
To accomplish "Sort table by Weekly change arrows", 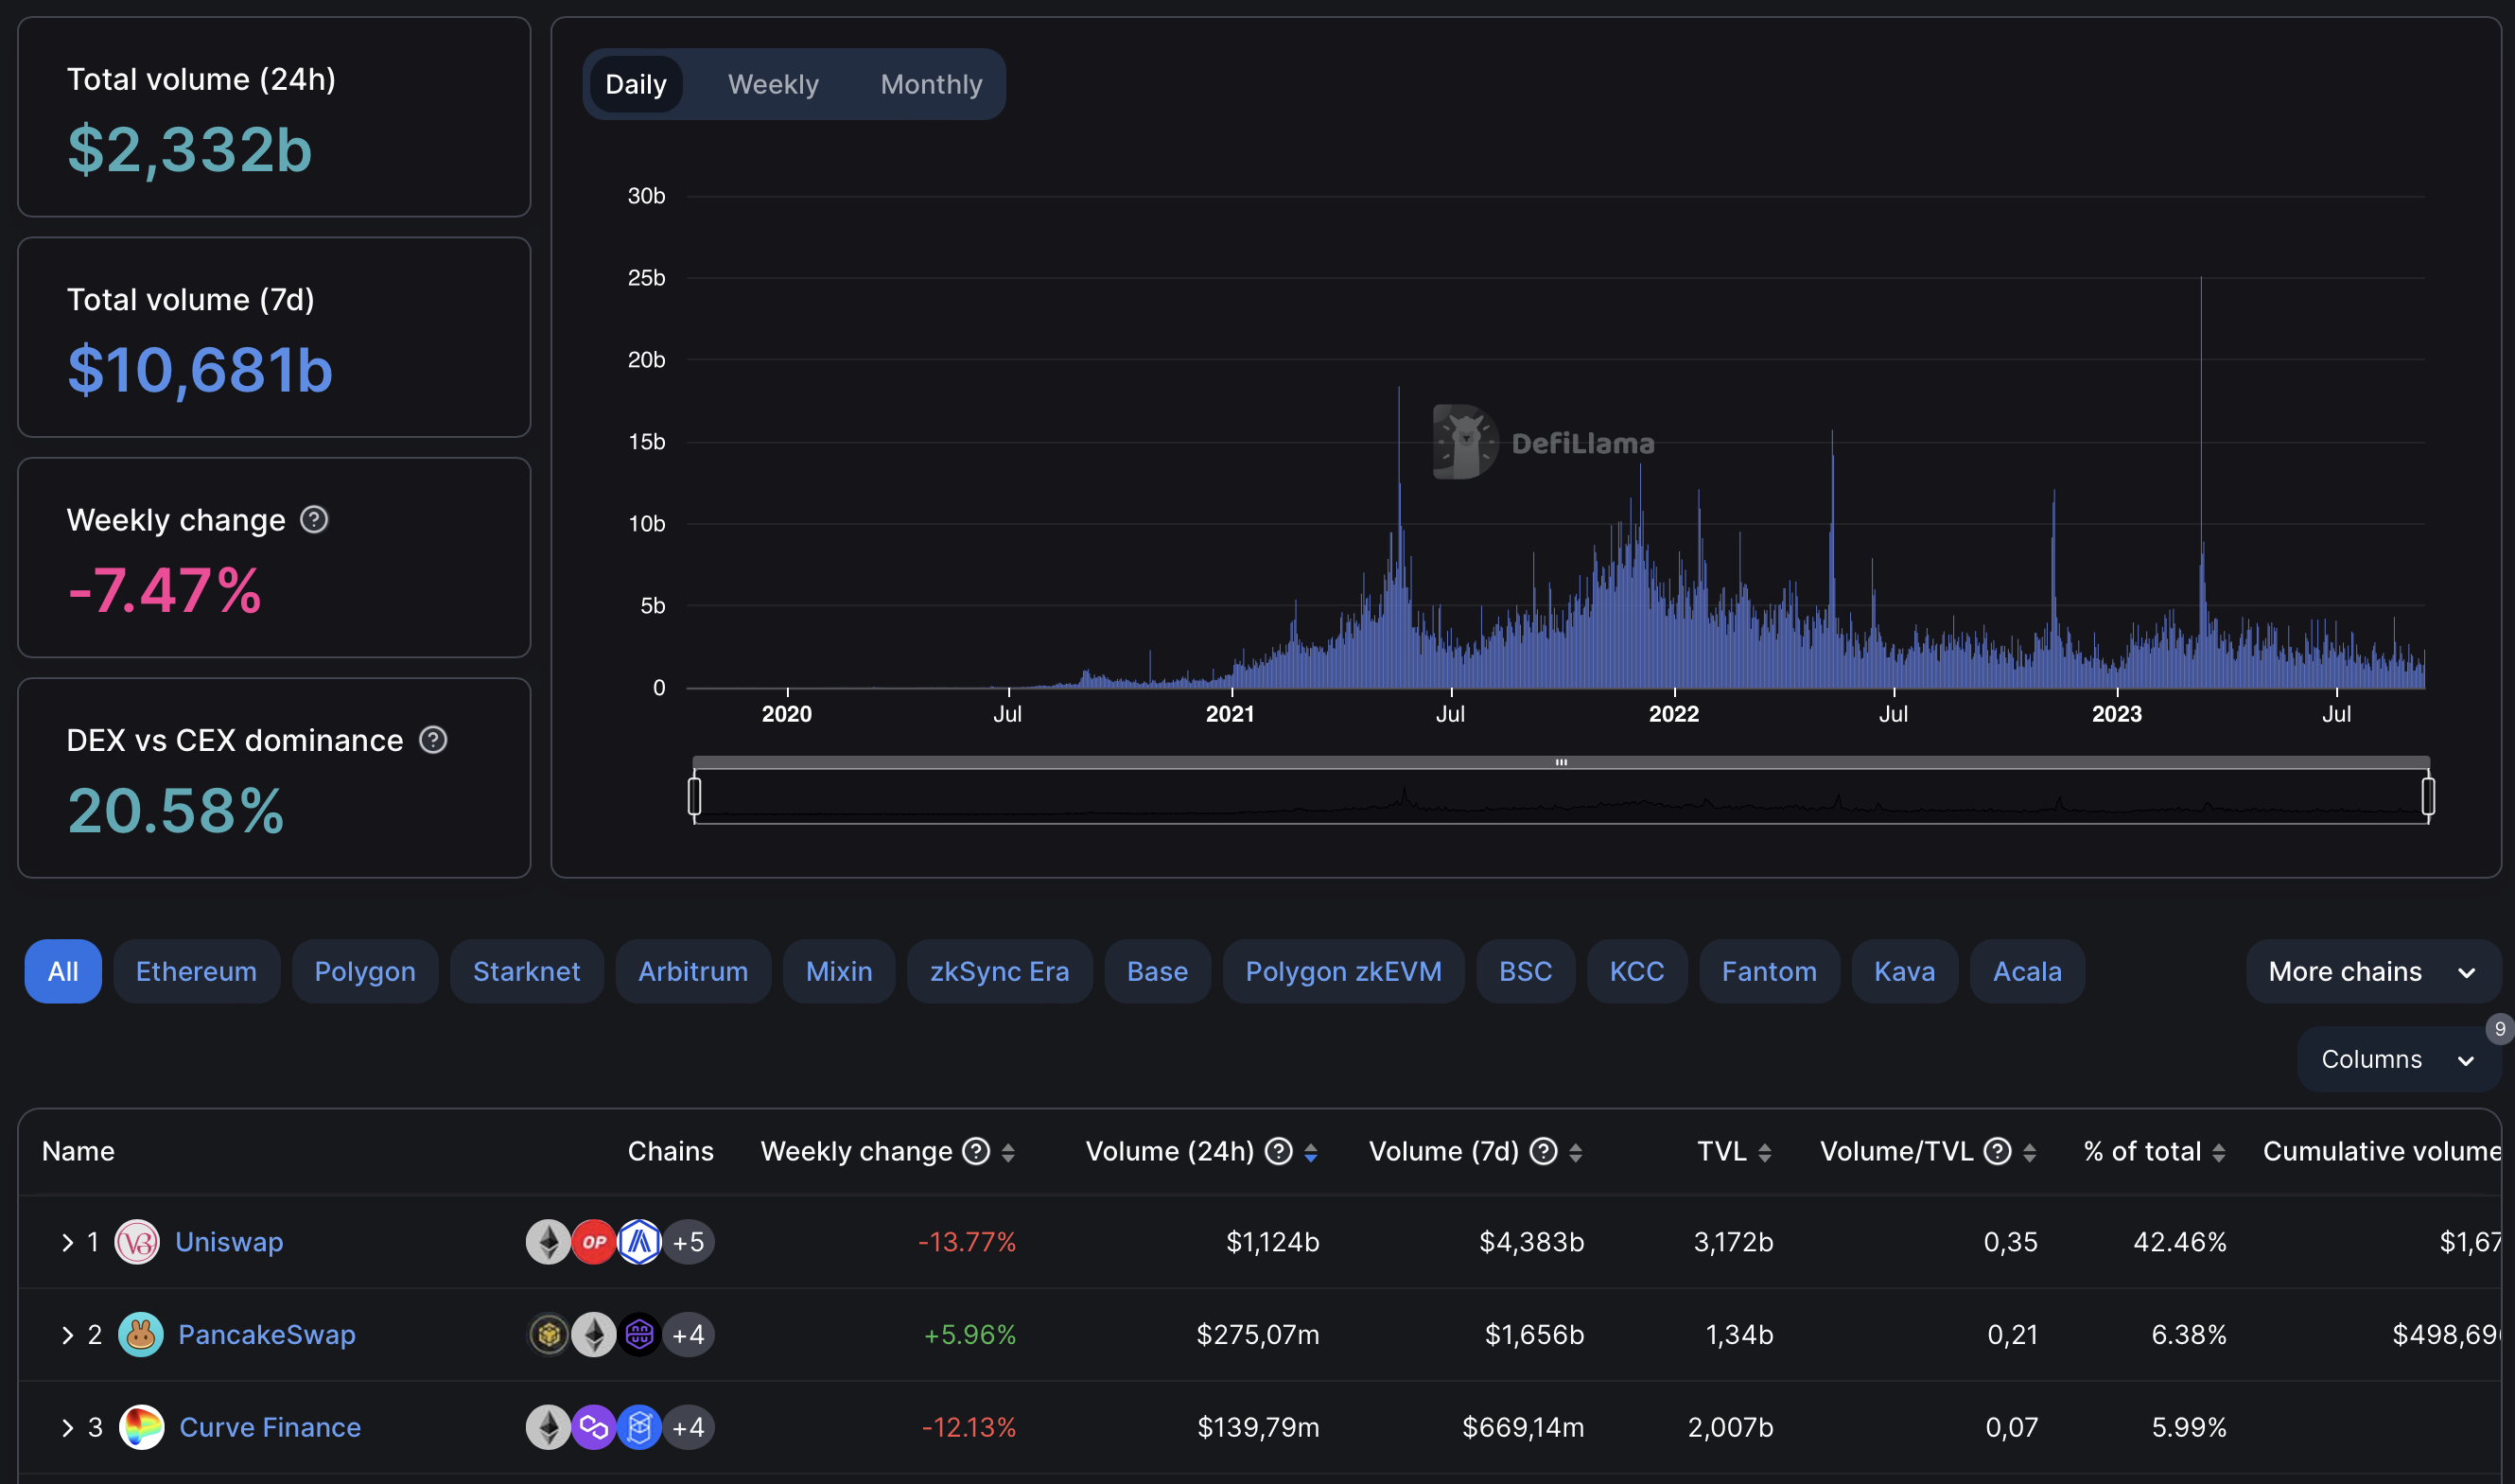I will click(x=1008, y=1153).
